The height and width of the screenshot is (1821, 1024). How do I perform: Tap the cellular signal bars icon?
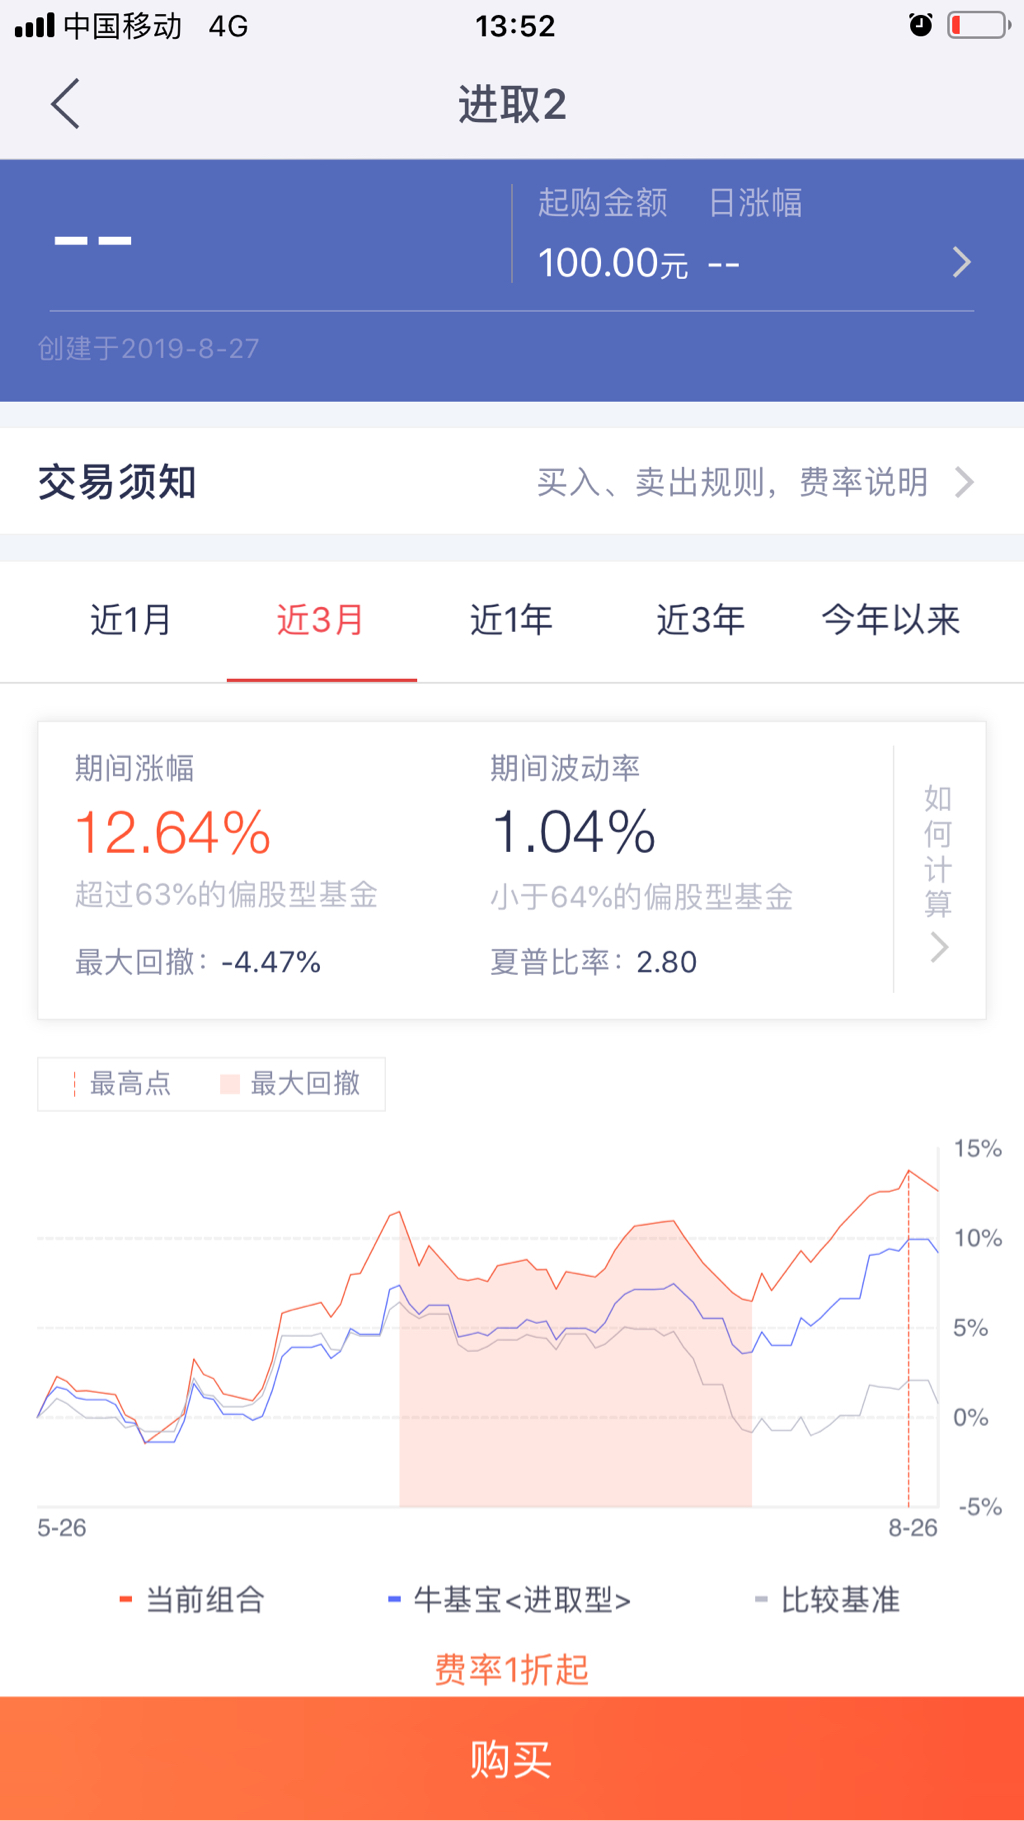tap(34, 25)
